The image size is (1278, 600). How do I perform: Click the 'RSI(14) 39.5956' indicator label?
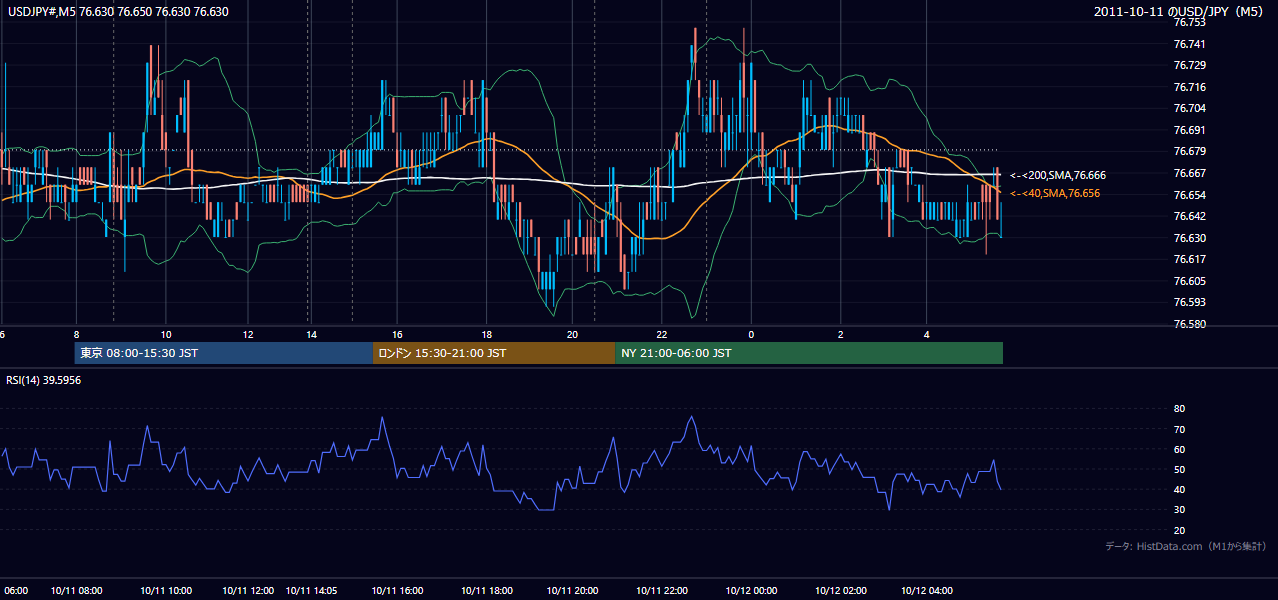(44, 380)
